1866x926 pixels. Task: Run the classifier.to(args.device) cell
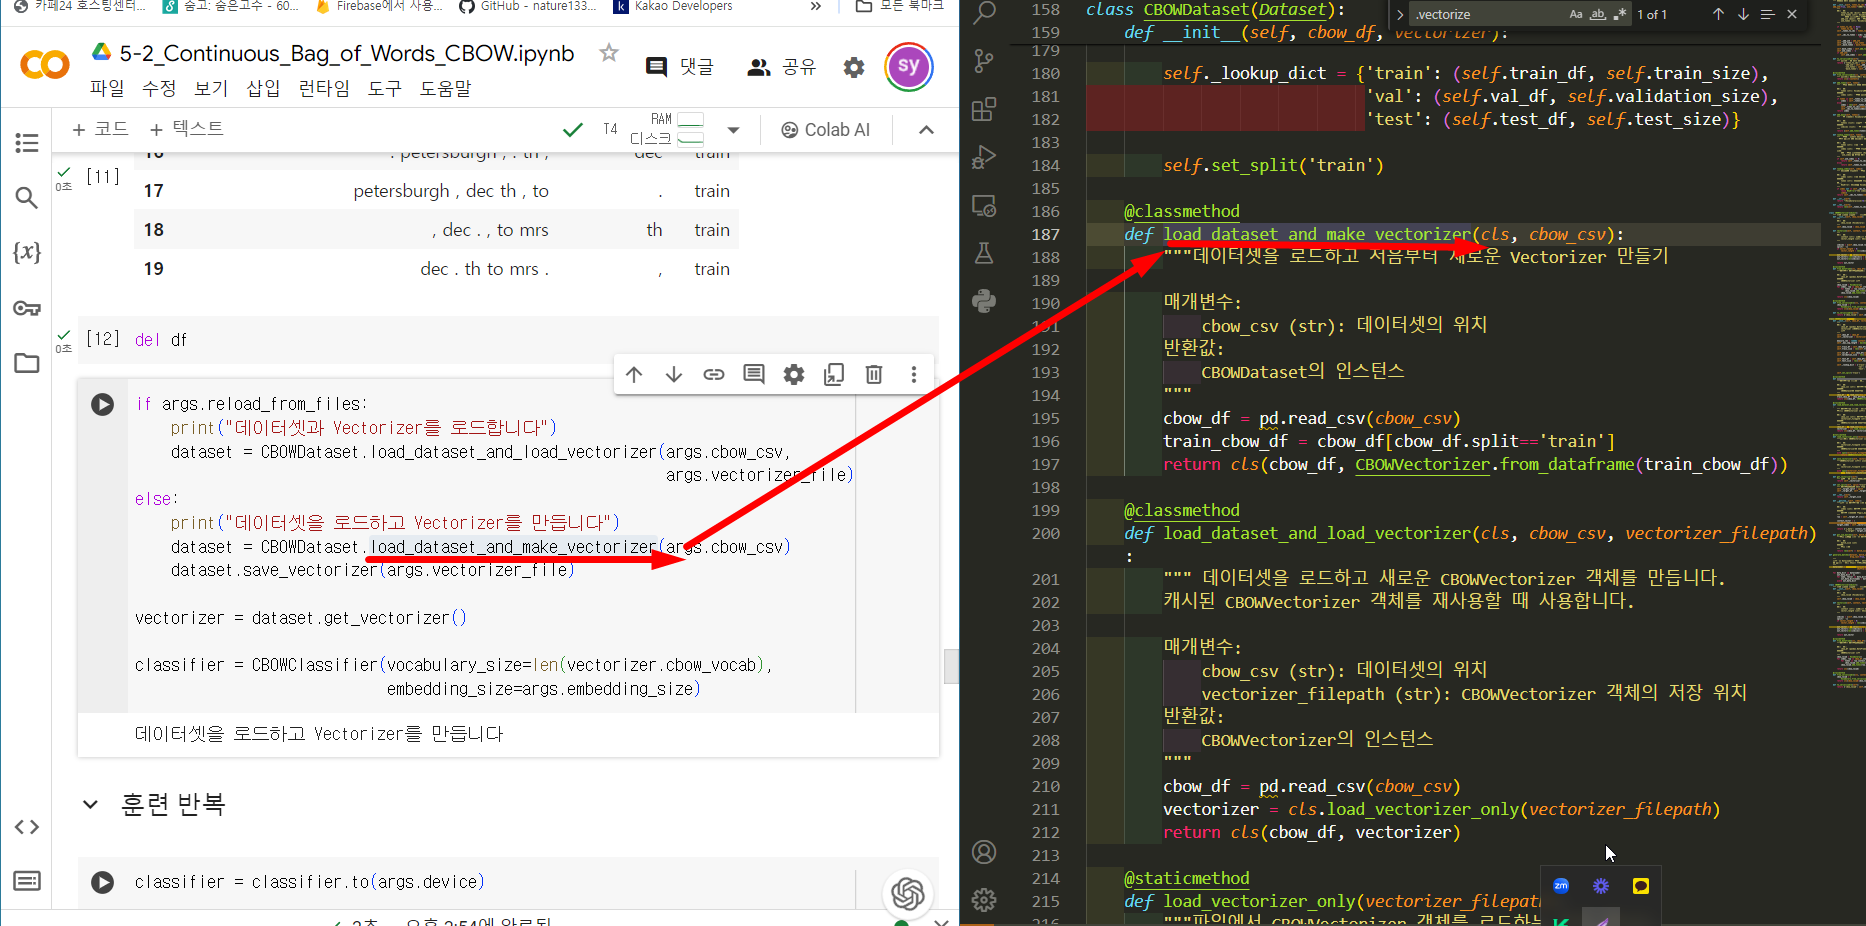click(x=102, y=882)
